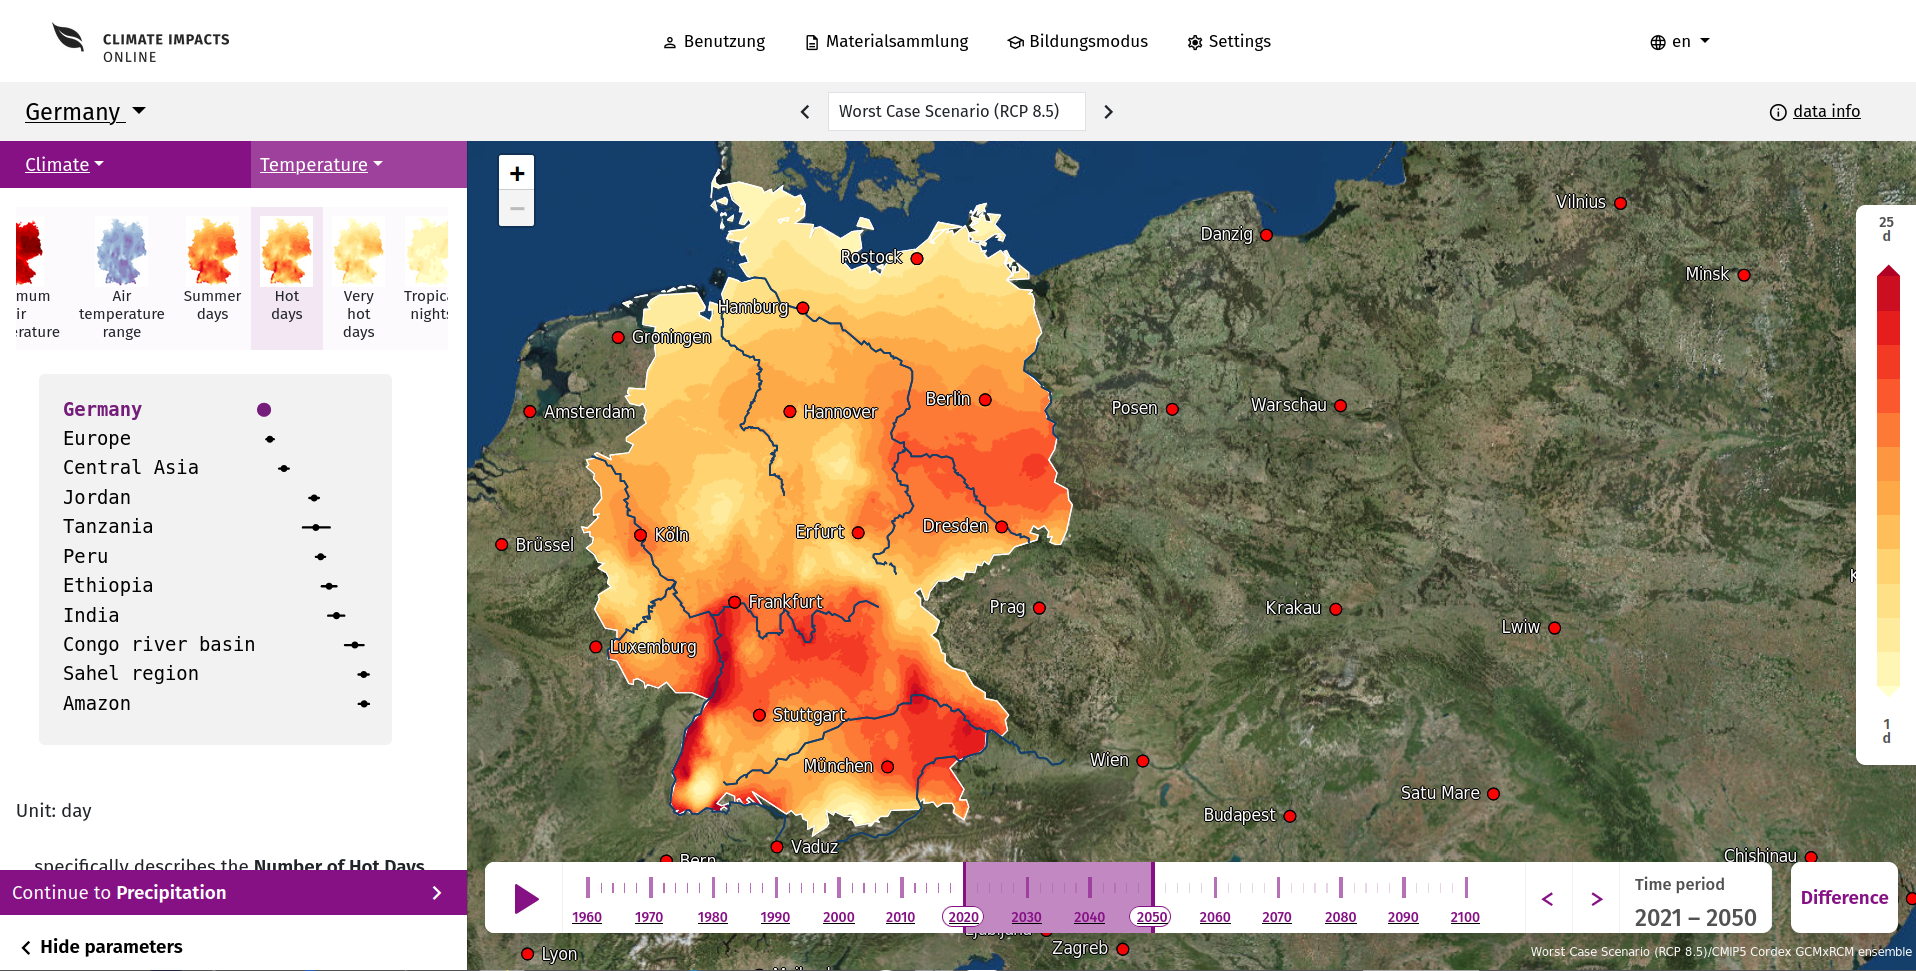Open the Worst Case Scenario (RCP 8.5) selector
1916x971 pixels.
[956, 111]
